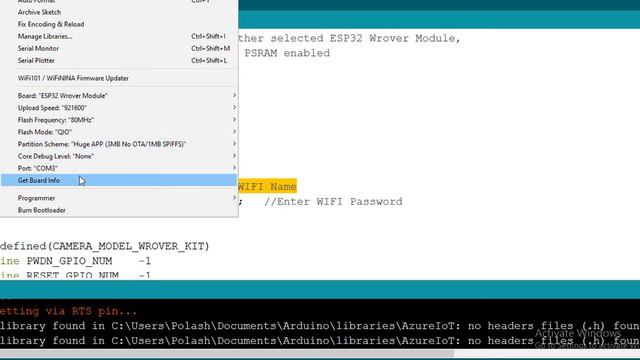Choose Fix Encoding & Reload
The image size is (640, 360).
pyautogui.click(x=119, y=24)
